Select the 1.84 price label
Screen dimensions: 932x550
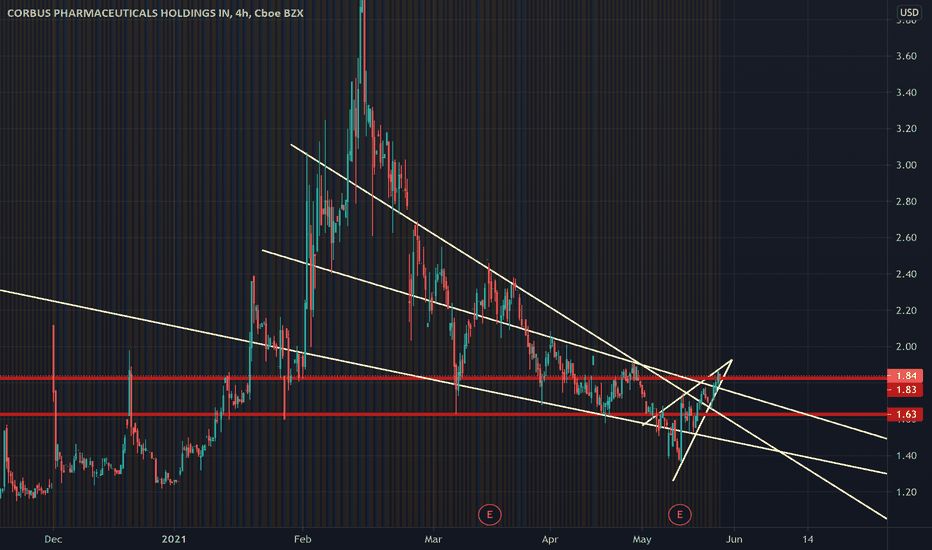click(905, 376)
